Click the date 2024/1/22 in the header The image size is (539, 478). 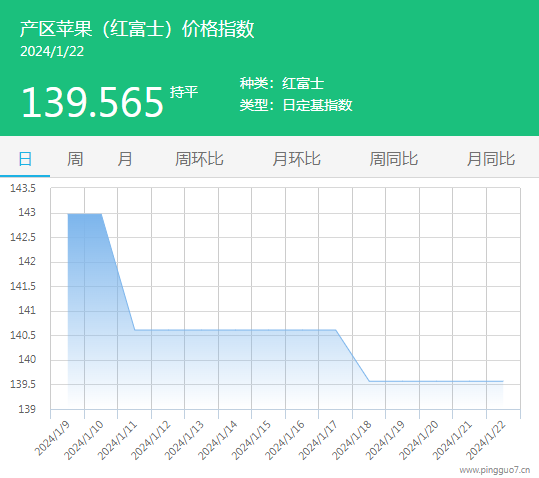52,52
